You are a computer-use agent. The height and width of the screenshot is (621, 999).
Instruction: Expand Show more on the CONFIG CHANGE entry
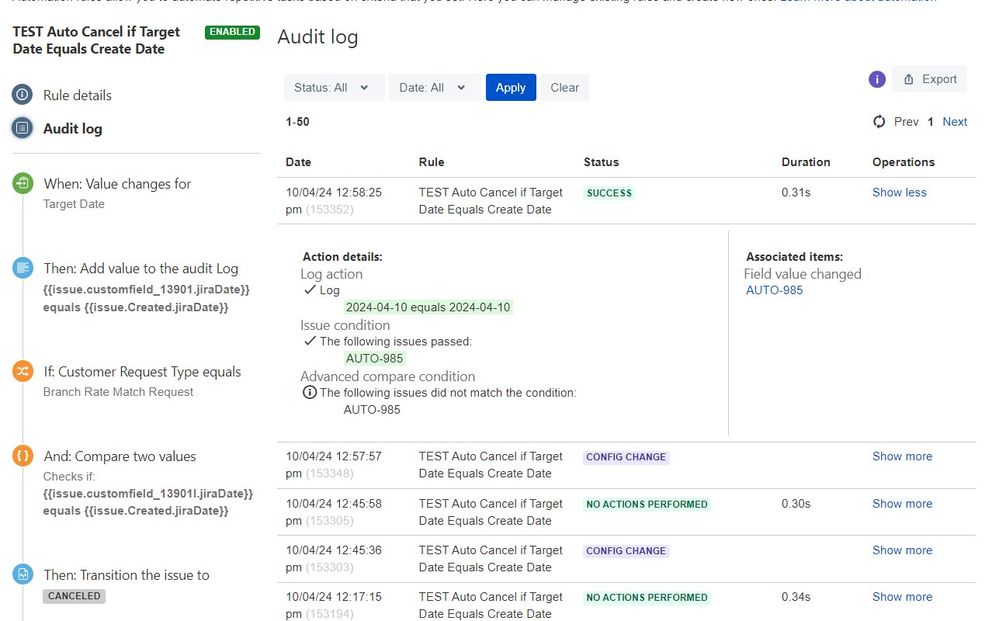pyautogui.click(x=901, y=456)
